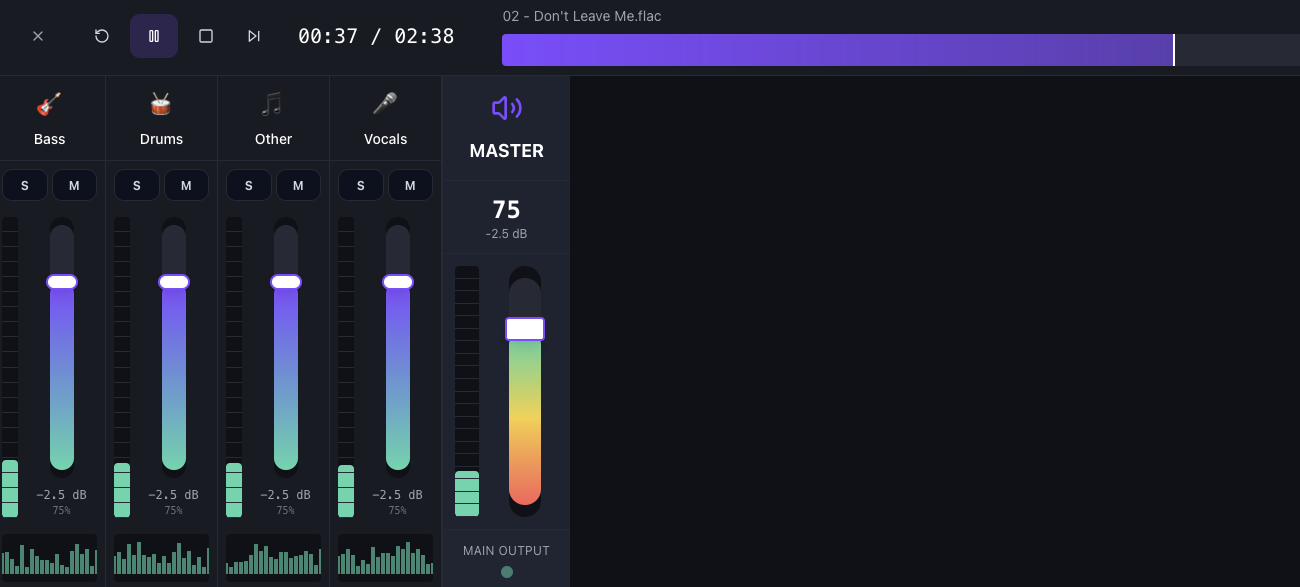Solo the Bass channel
This screenshot has width=1300, height=587.
point(25,185)
